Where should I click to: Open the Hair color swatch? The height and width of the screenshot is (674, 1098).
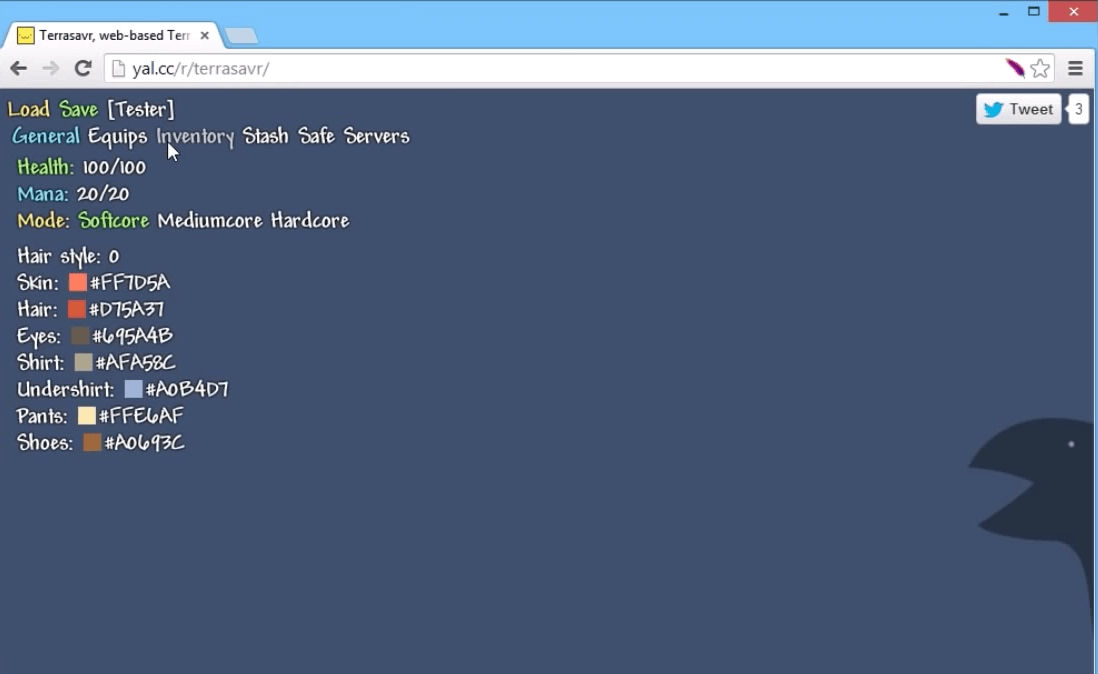(x=76, y=309)
